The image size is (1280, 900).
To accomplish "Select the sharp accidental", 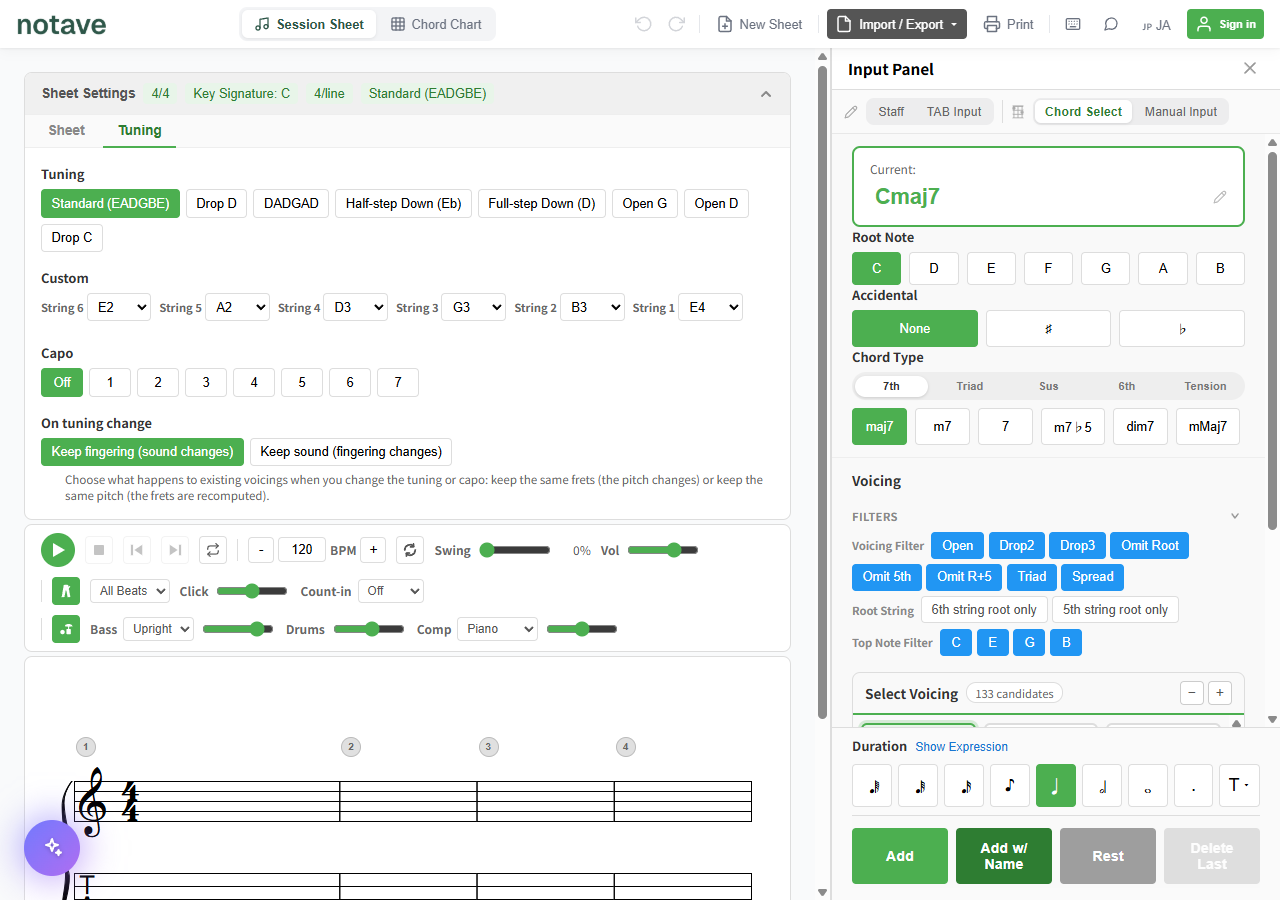I will pyautogui.click(x=1048, y=328).
